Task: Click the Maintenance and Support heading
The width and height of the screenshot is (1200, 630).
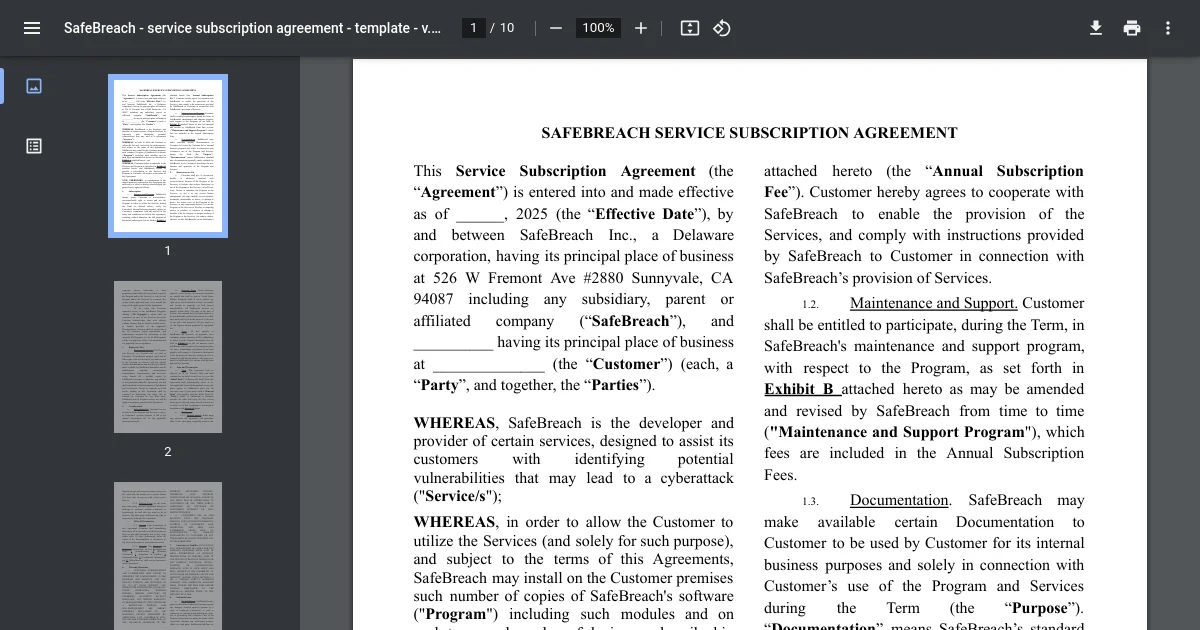Action: point(934,303)
